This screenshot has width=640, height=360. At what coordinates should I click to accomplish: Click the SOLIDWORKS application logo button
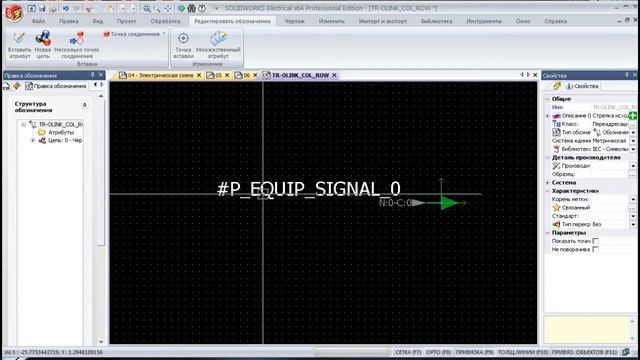[14, 12]
